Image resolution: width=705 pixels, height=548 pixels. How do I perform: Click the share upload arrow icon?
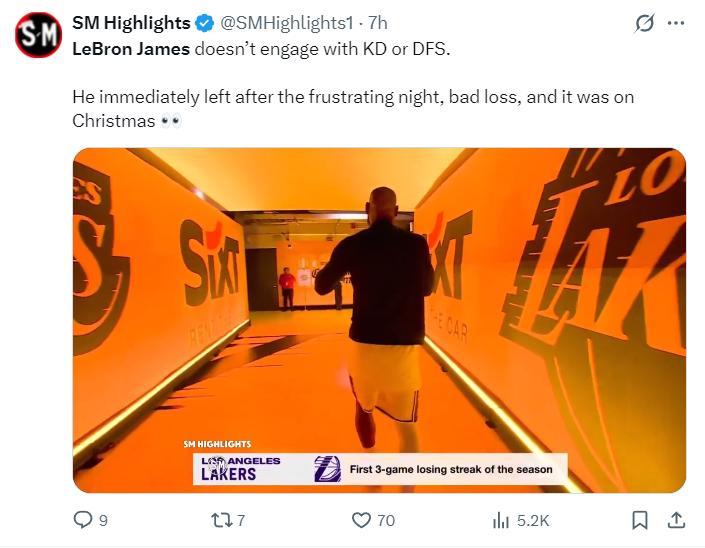[x=676, y=520]
